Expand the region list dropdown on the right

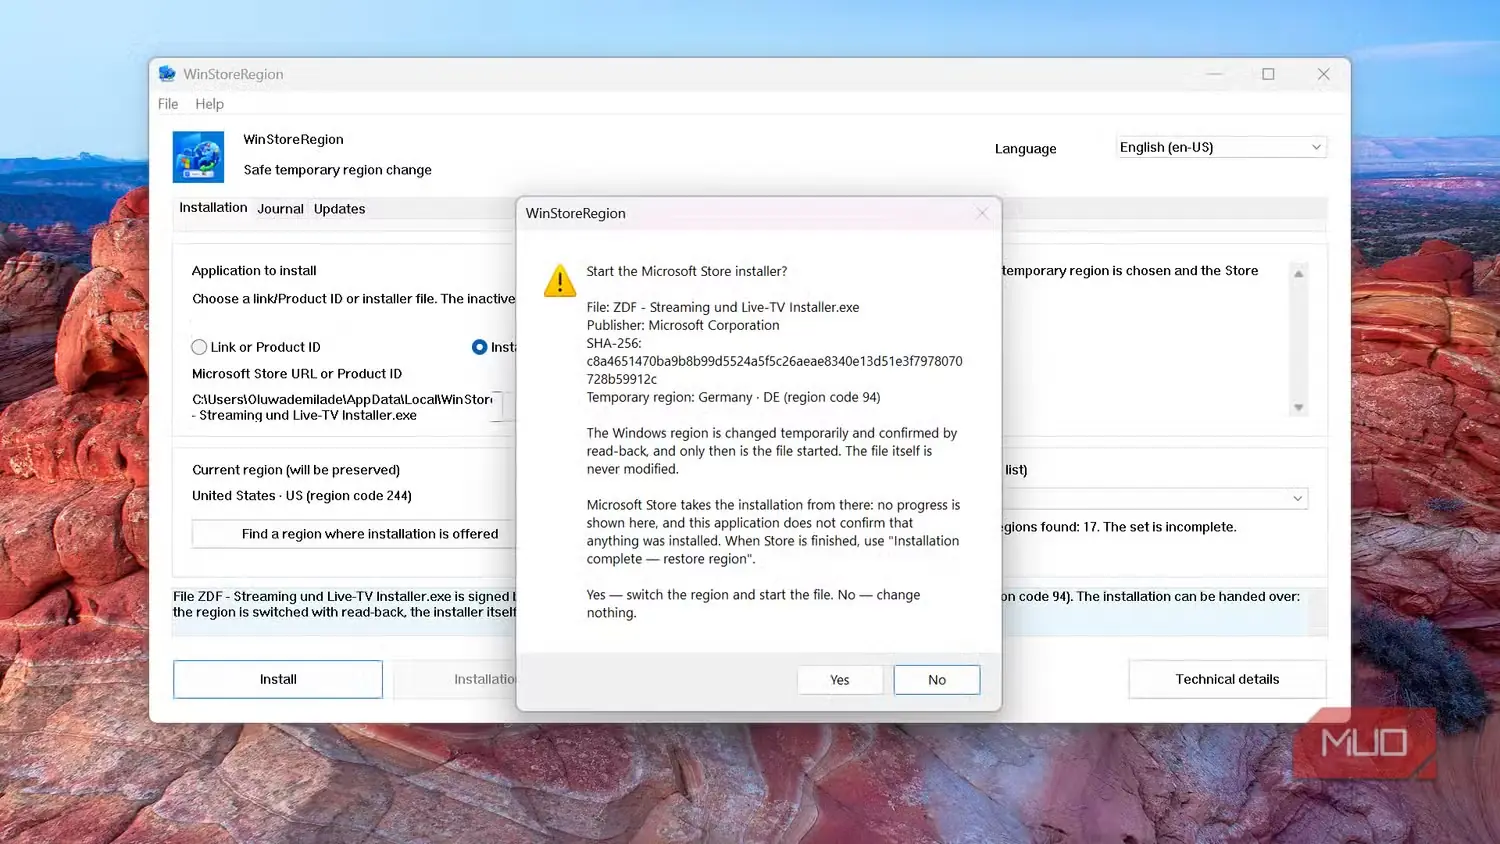coord(1297,498)
